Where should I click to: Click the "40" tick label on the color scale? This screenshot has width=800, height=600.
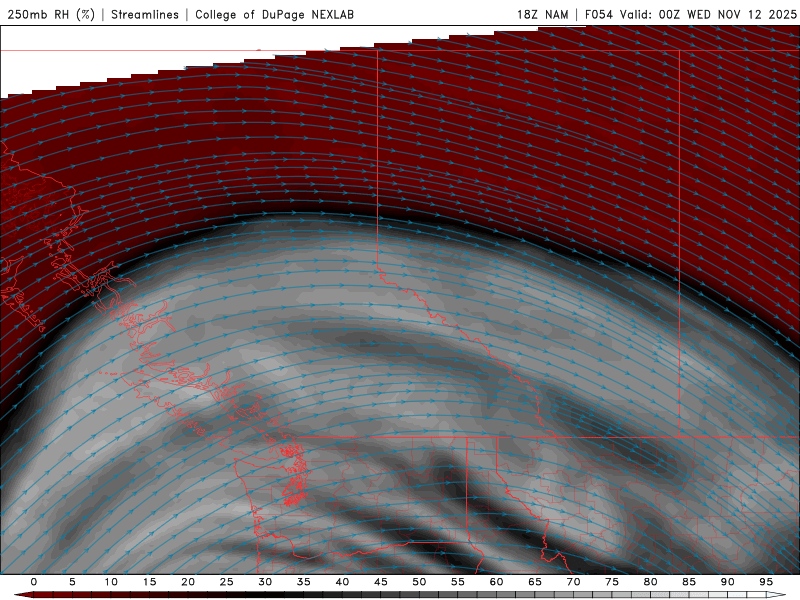(x=342, y=582)
